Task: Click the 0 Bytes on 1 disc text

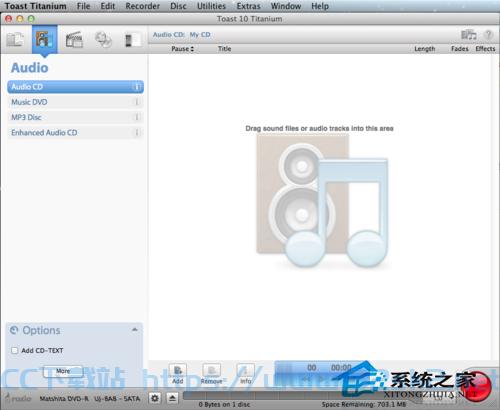Action: [224, 405]
